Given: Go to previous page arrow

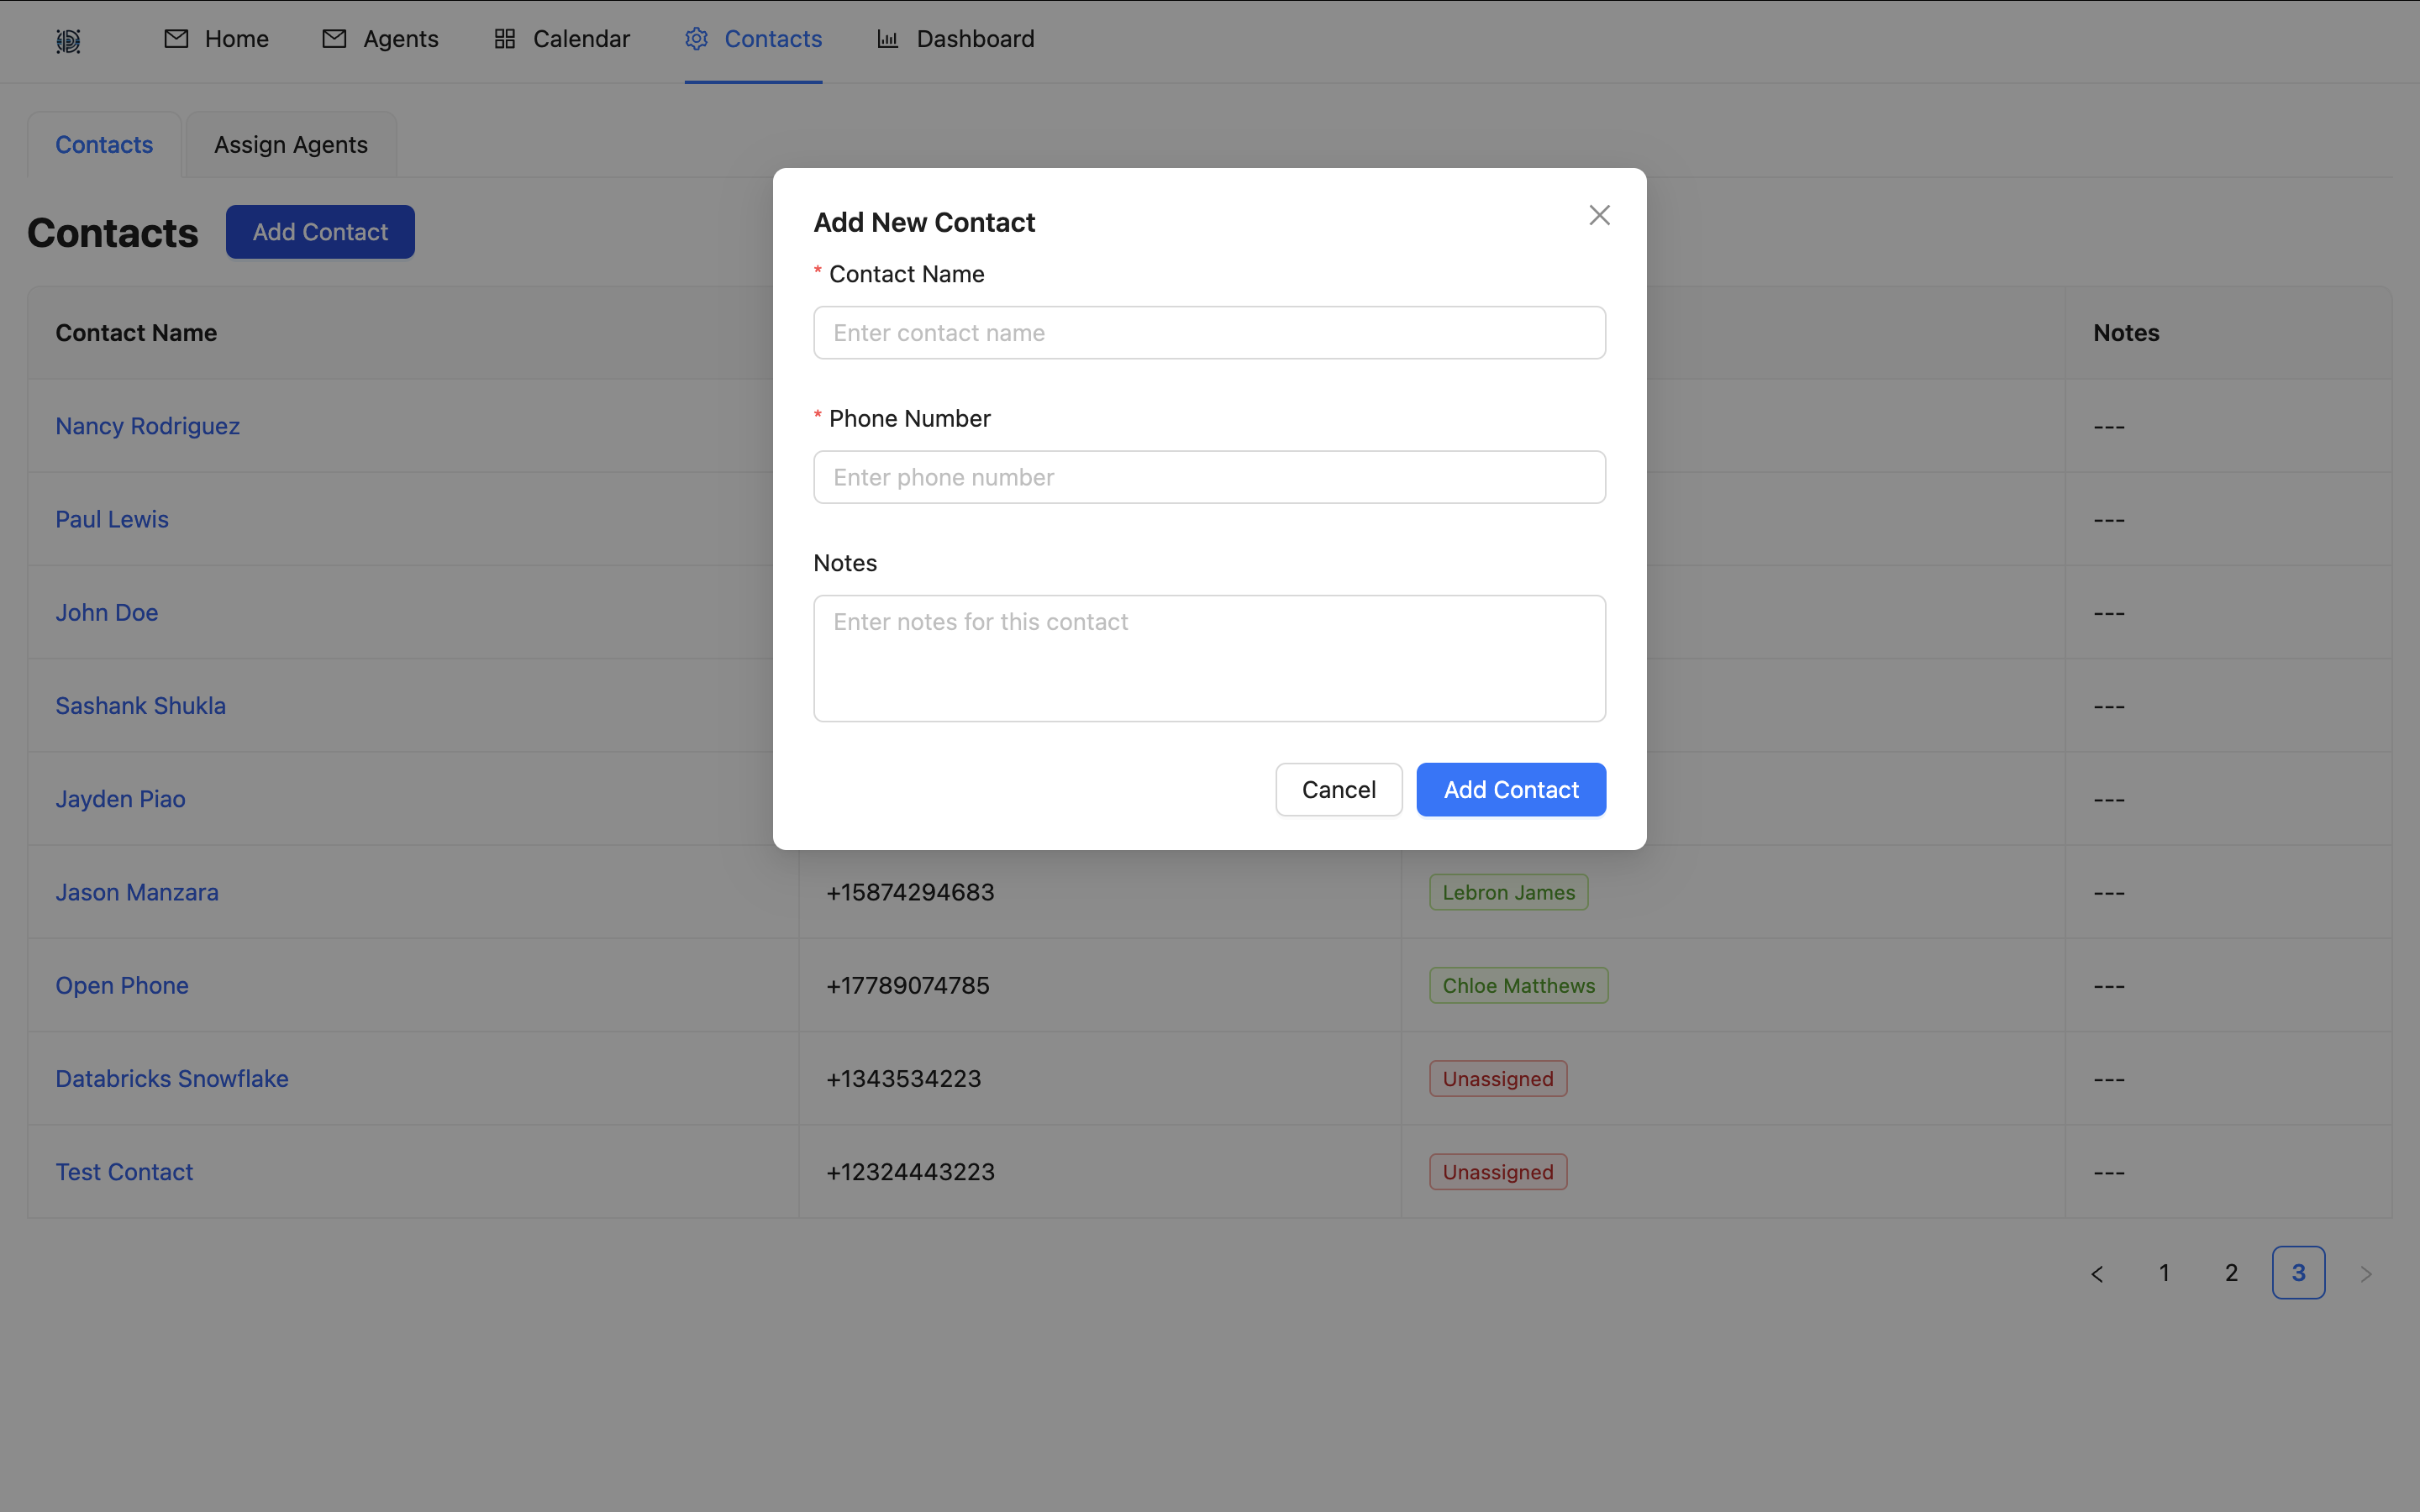Looking at the screenshot, I should point(2097,1273).
